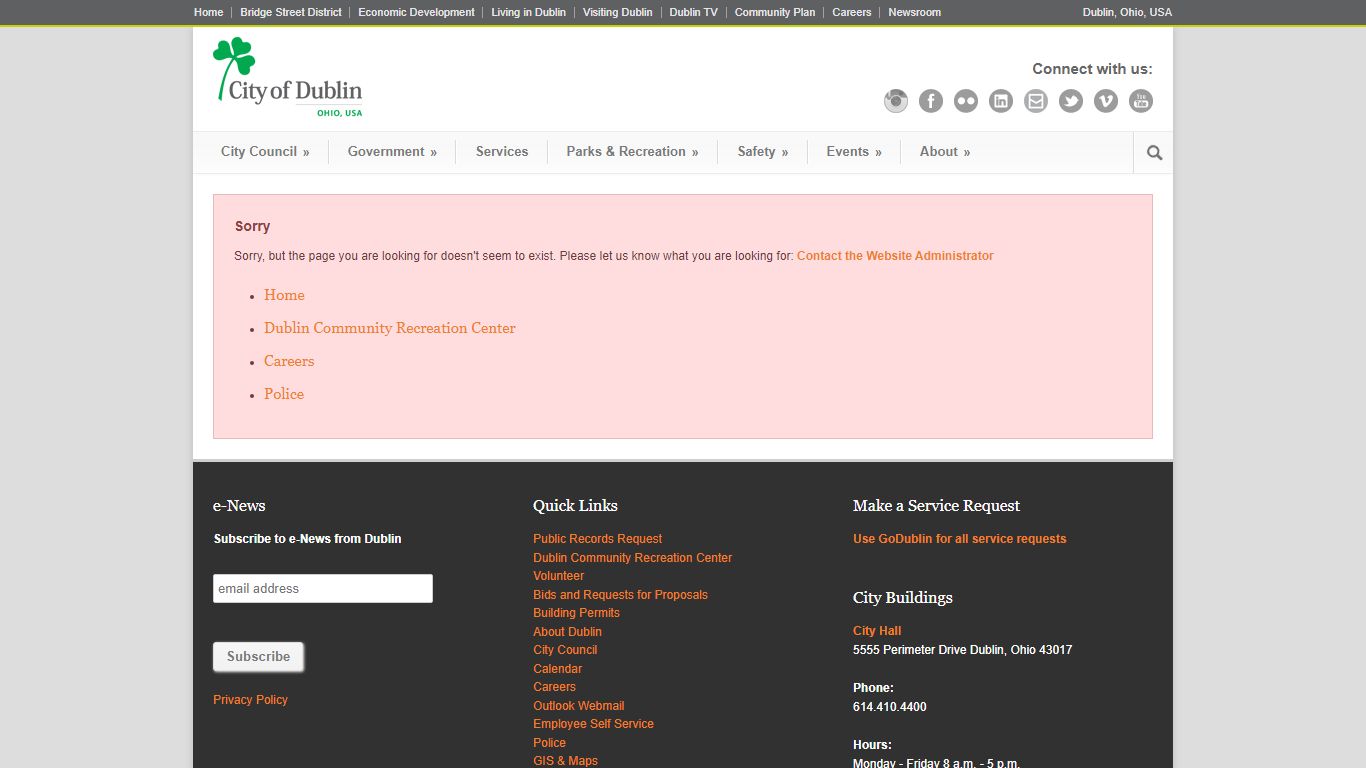Image resolution: width=1366 pixels, height=768 pixels.
Task: Open Public Records Request quick link
Action: click(x=597, y=539)
